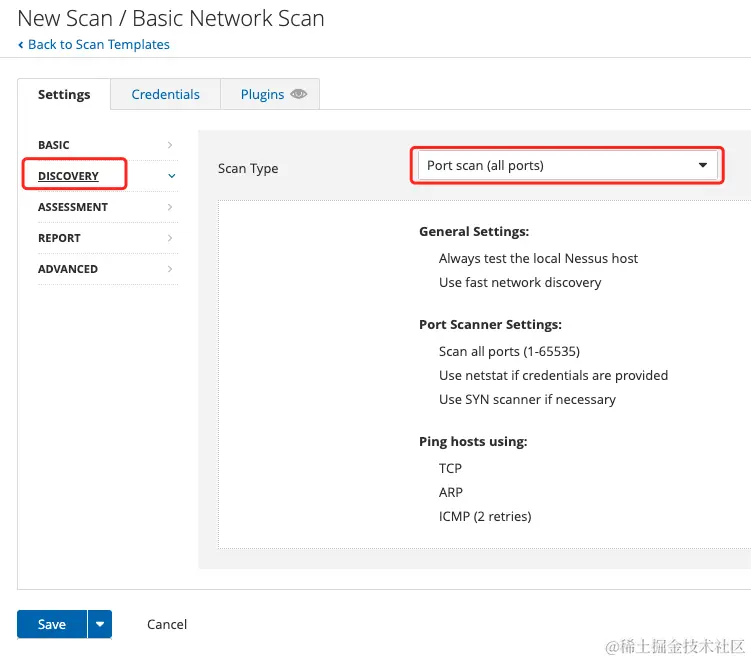This screenshot has width=751, height=661.
Task: Collapse the DISCOVERY section chevron
Action: [x=171, y=176]
